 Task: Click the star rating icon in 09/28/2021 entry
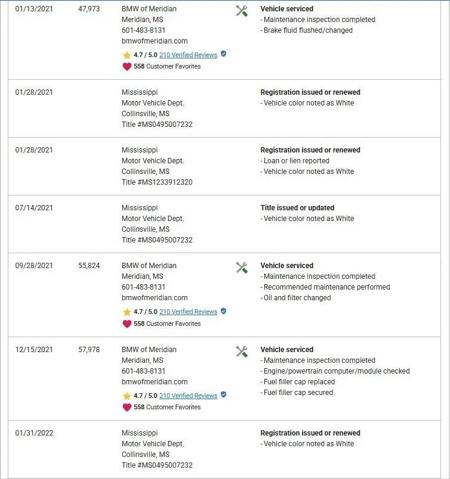[x=127, y=312]
